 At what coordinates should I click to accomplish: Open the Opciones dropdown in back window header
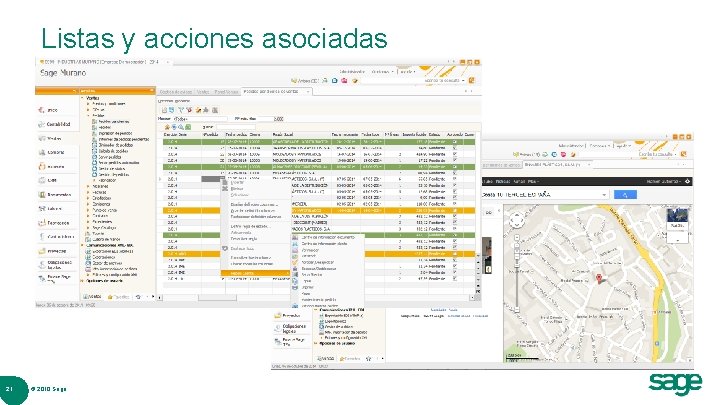(x=601, y=146)
